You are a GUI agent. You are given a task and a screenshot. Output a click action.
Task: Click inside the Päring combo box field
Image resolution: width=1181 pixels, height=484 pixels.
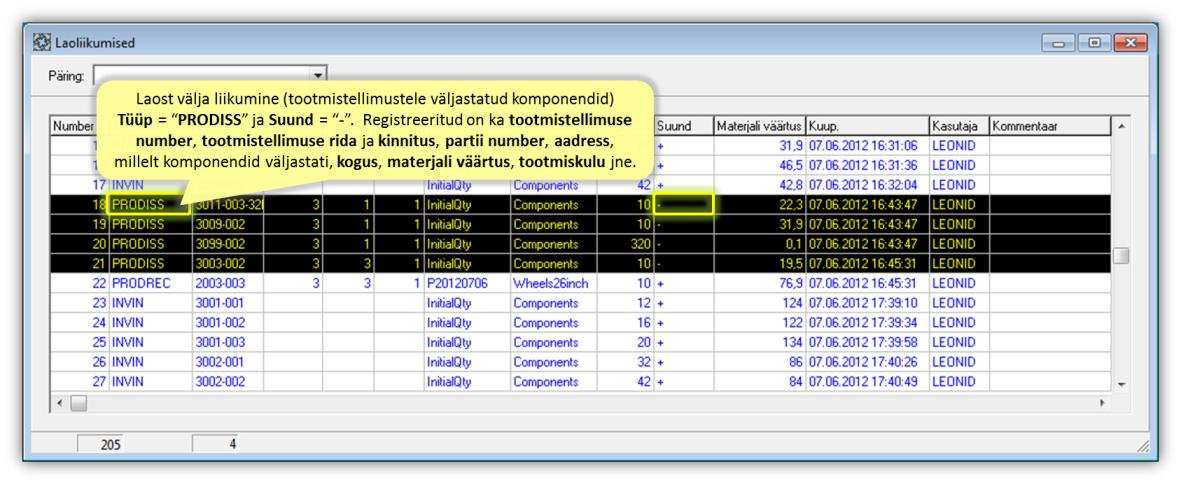tap(200, 76)
